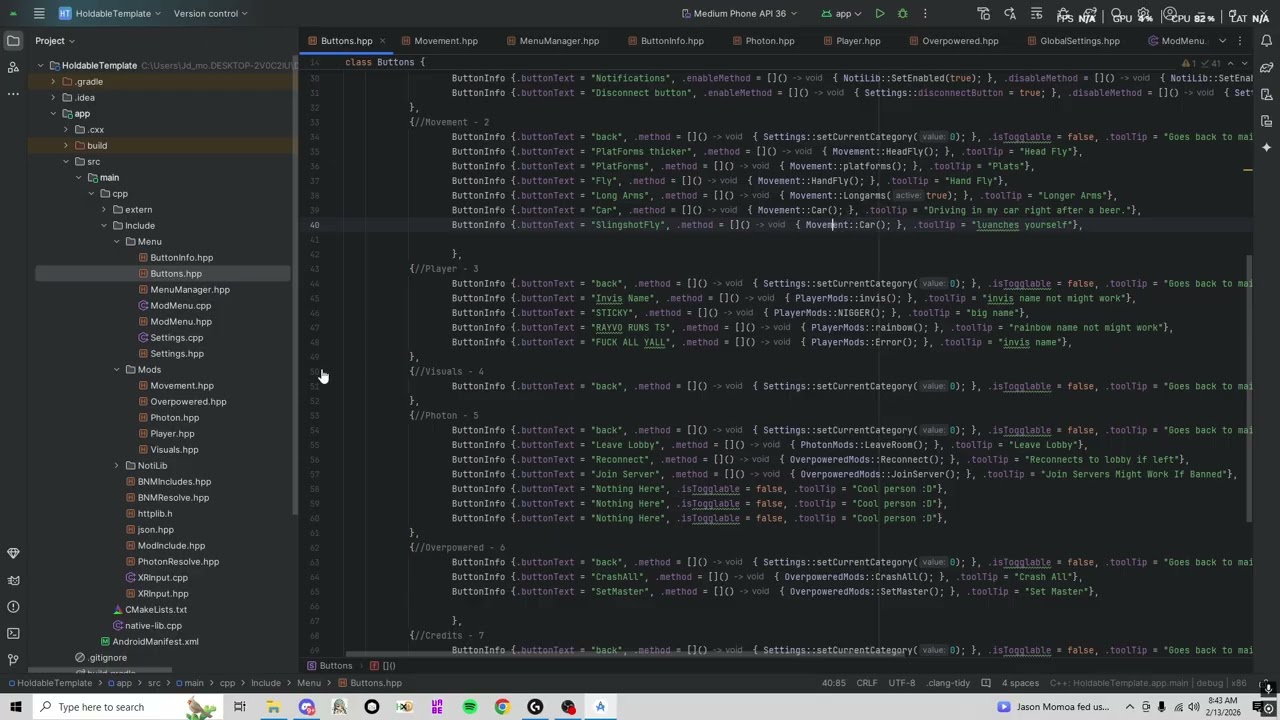1280x720 pixels.
Task: Open File Explorer from the taskbar
Action: point(272,707)
